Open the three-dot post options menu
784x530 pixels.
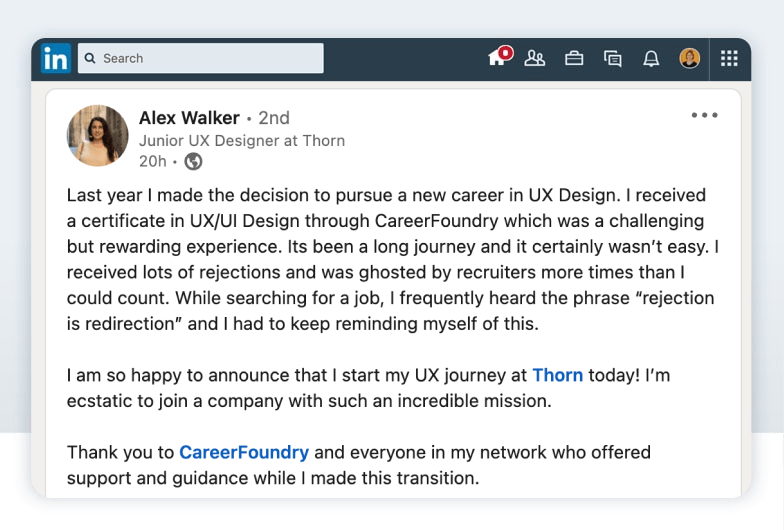coord(705,116)
